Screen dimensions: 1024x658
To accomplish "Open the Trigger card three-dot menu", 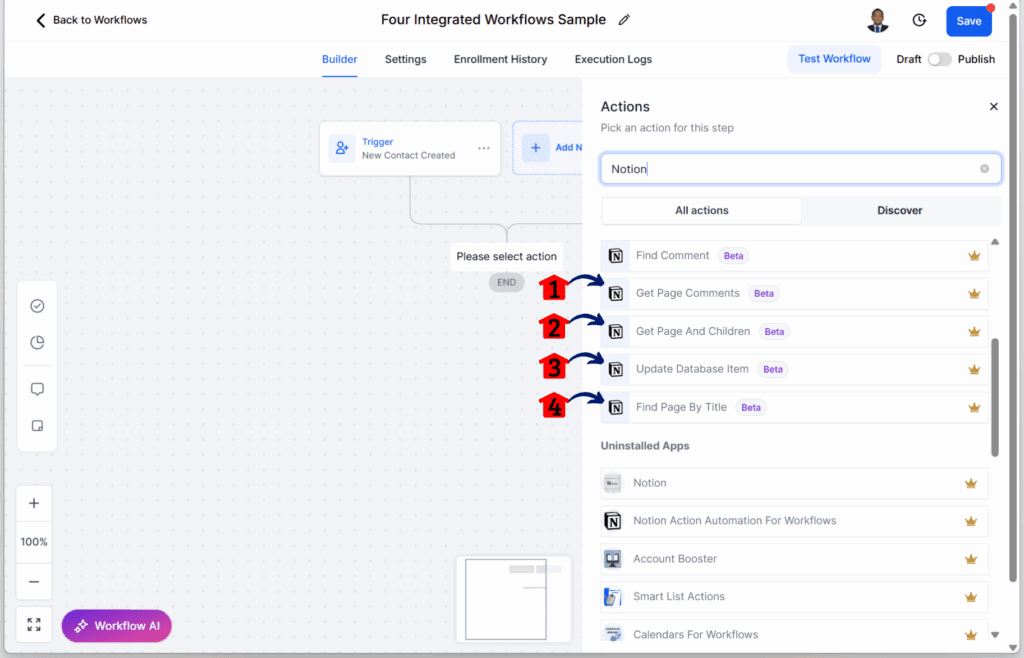I will 483,148.
